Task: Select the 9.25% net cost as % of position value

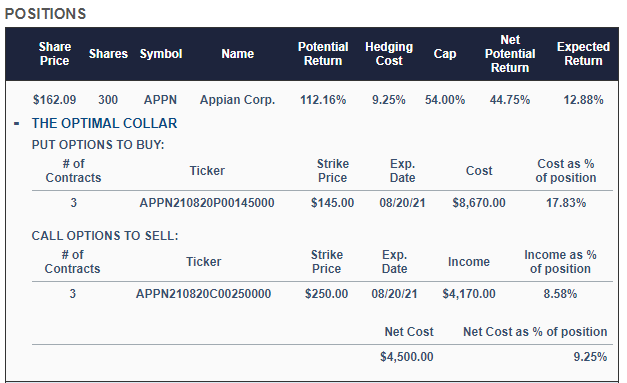Action: [590, 357]
